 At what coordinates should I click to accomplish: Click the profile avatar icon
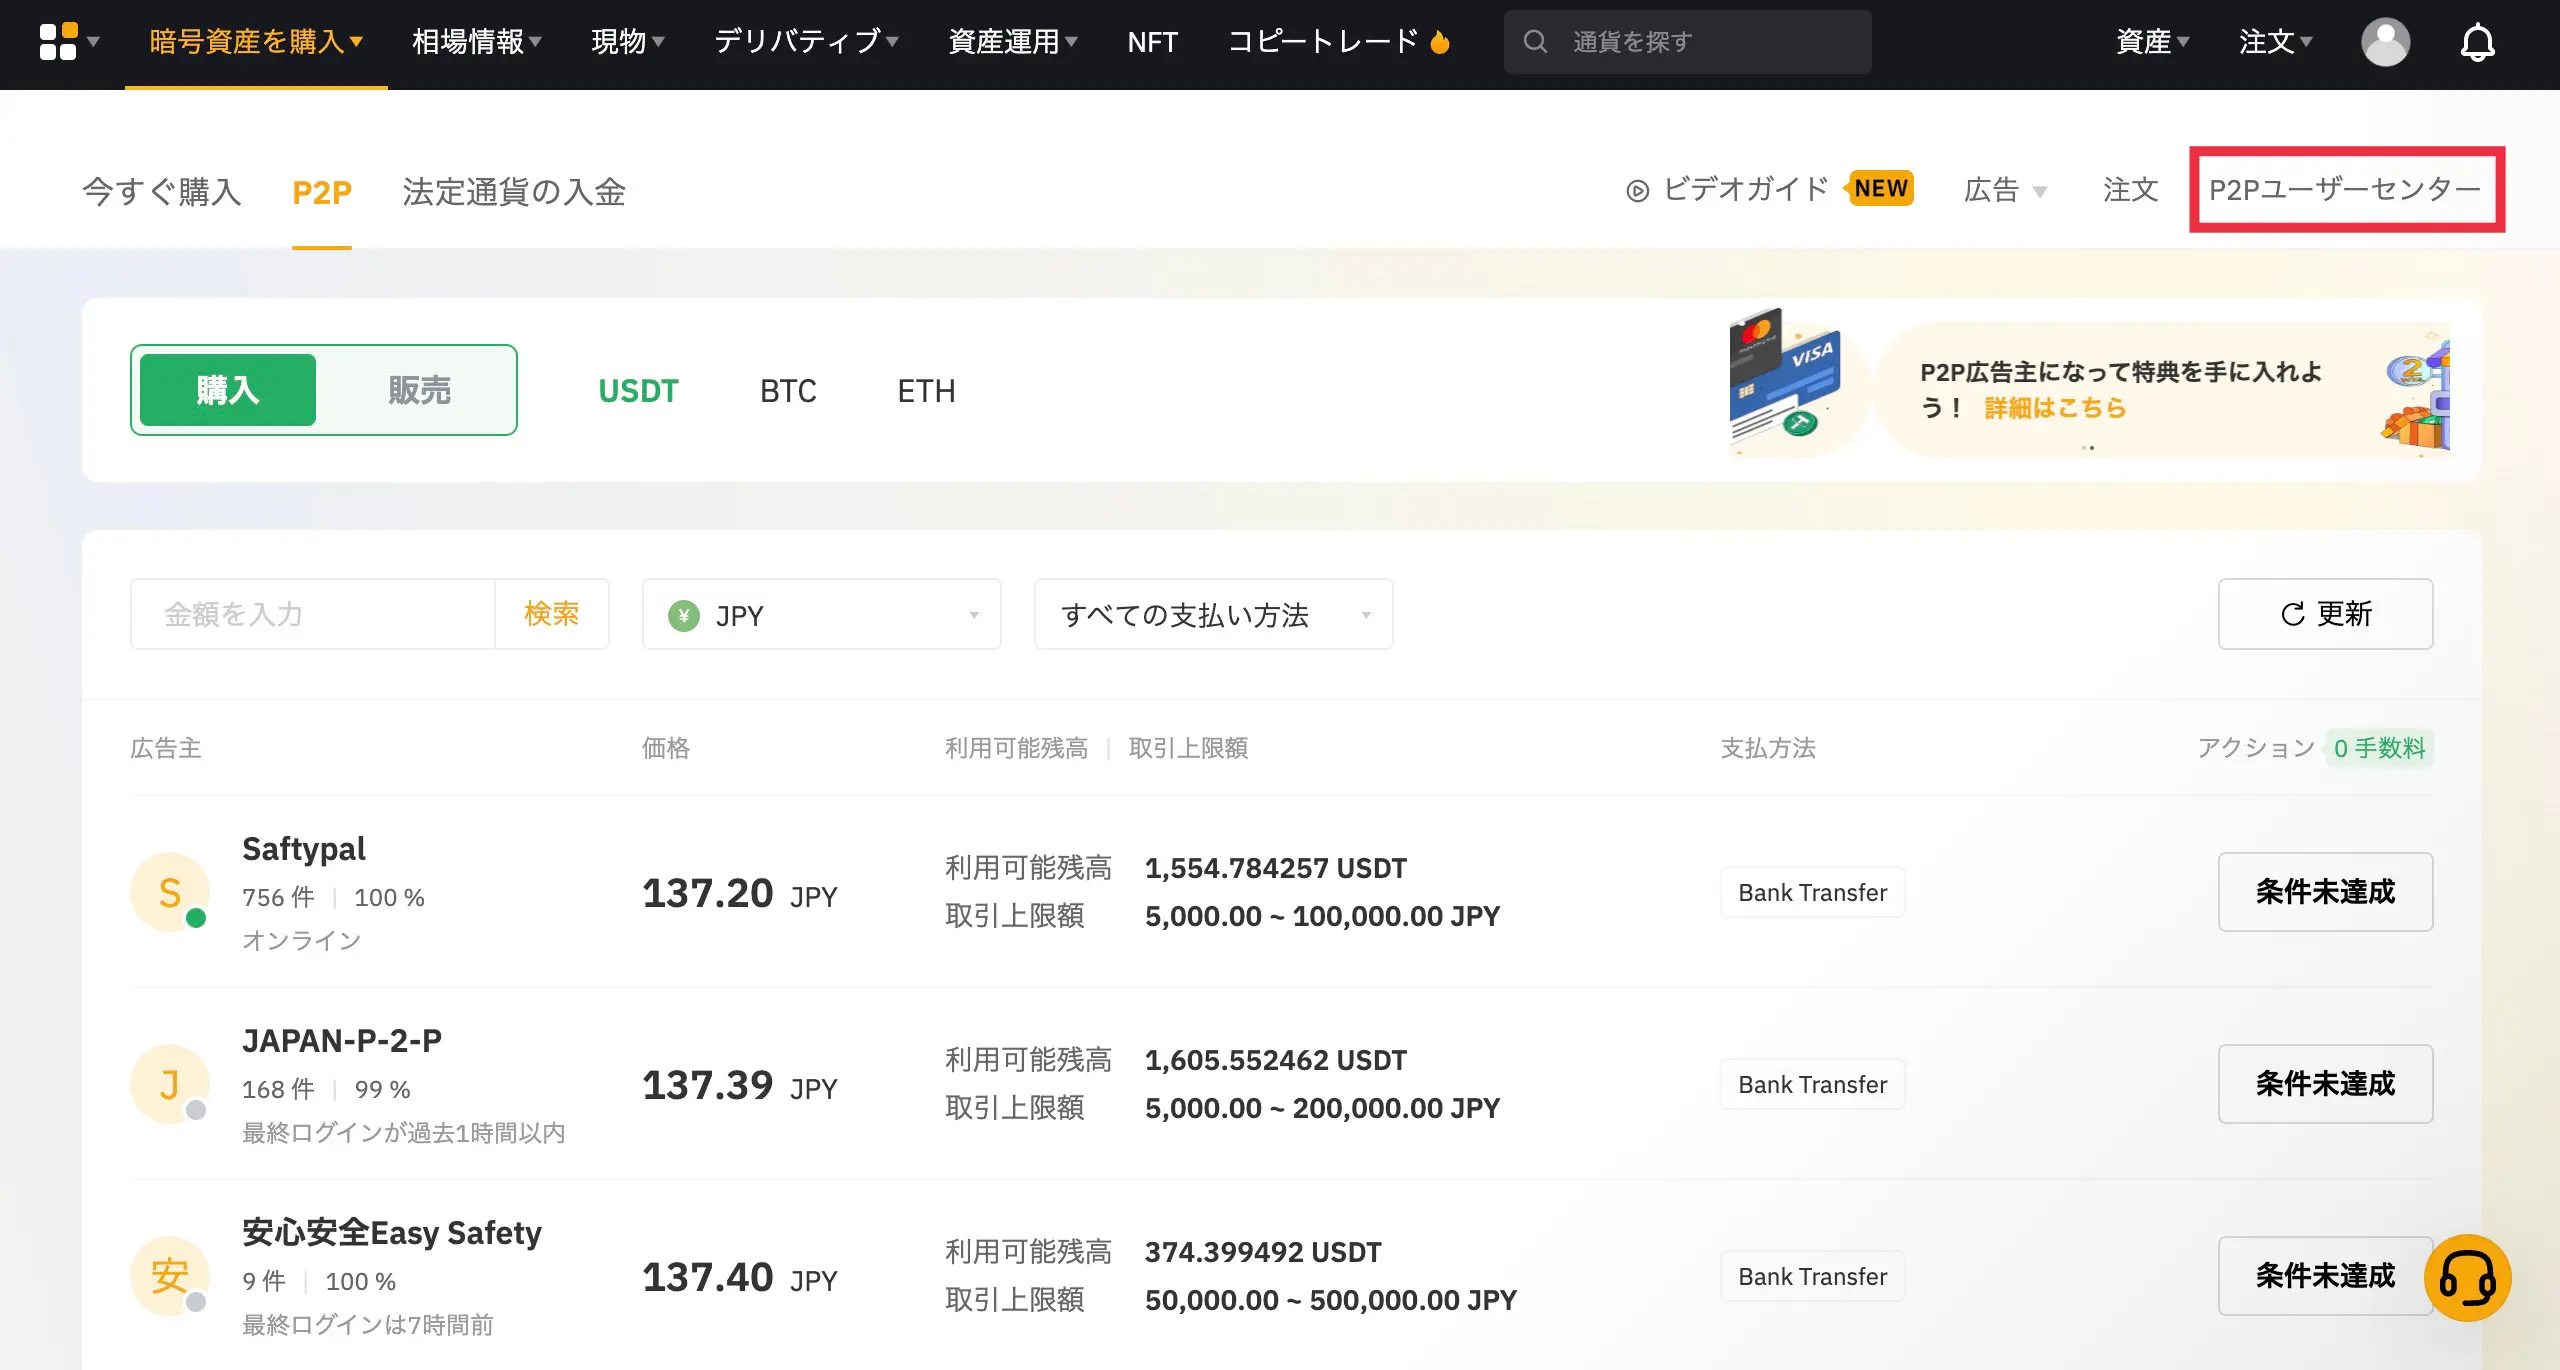[2386, 42]
